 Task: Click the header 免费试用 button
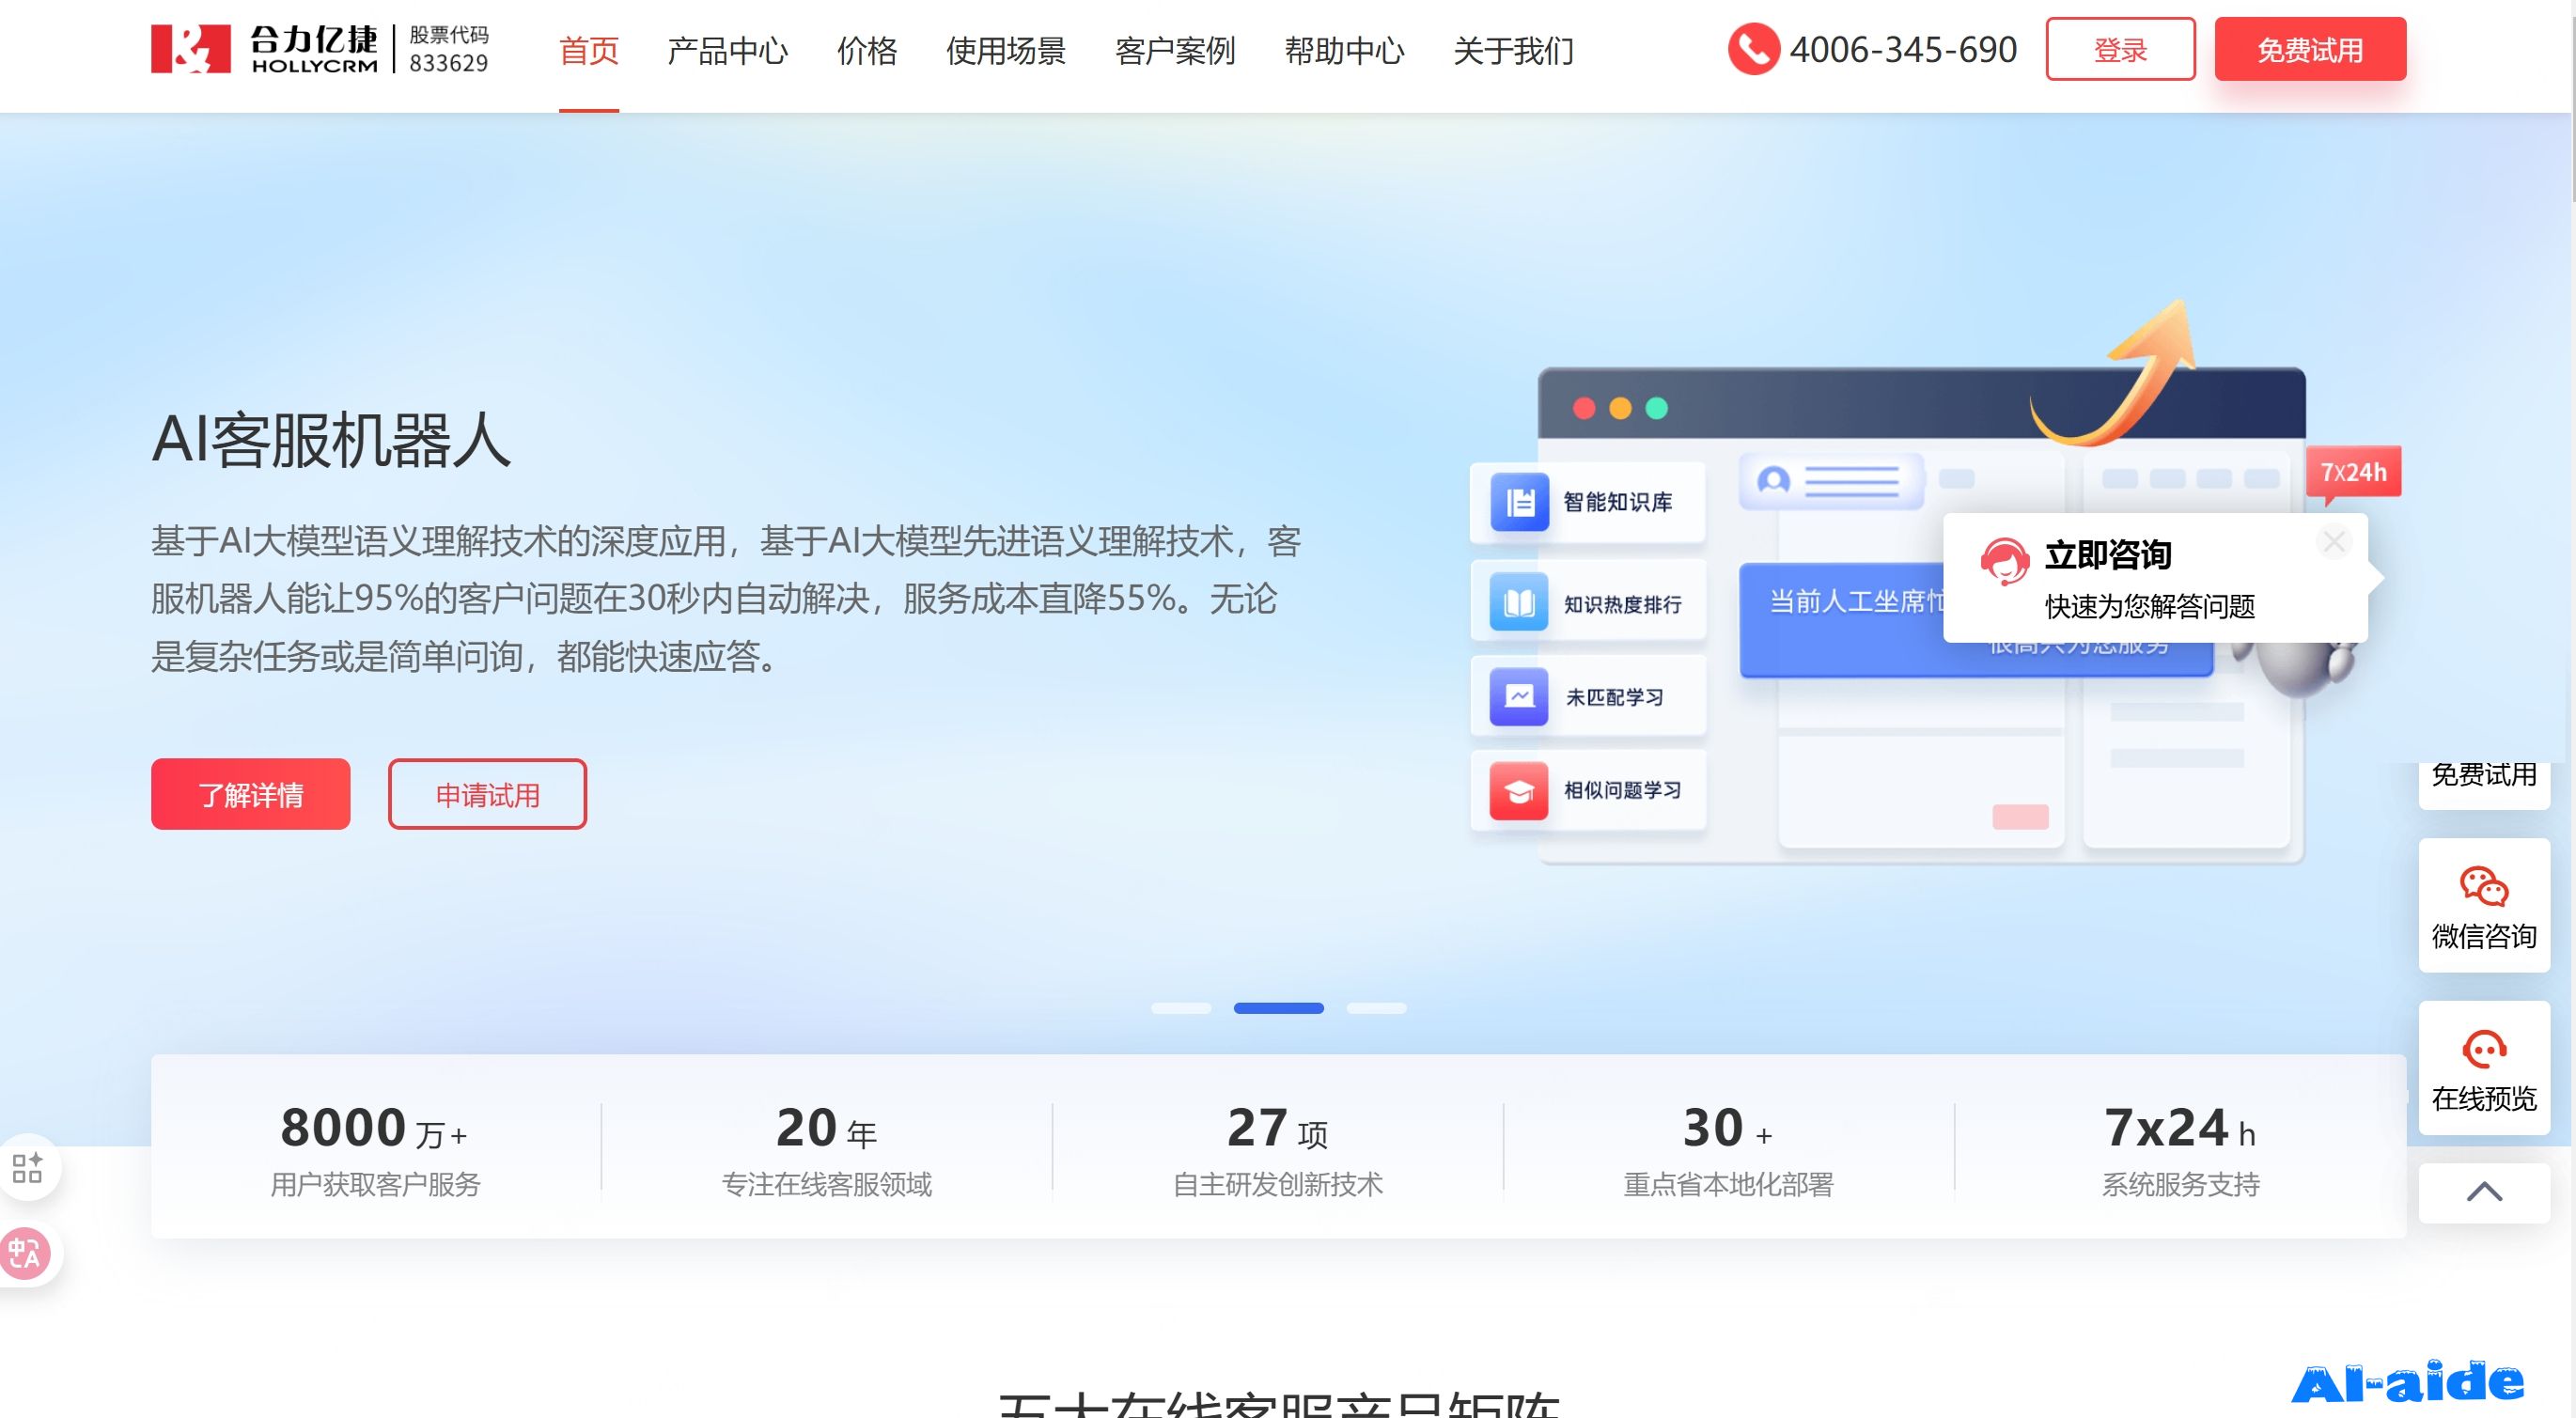[2310, 49]
